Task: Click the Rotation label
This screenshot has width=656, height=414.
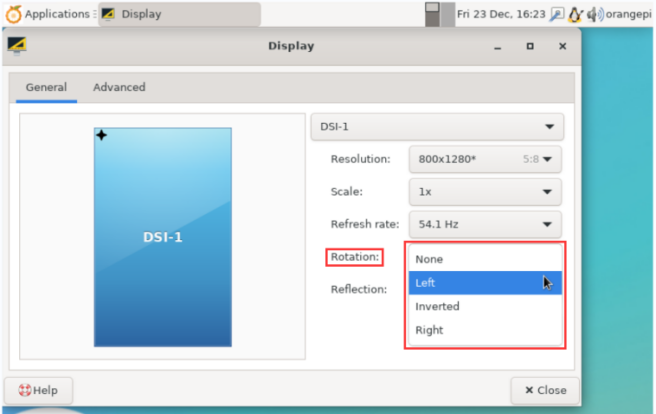Action: 355,257
